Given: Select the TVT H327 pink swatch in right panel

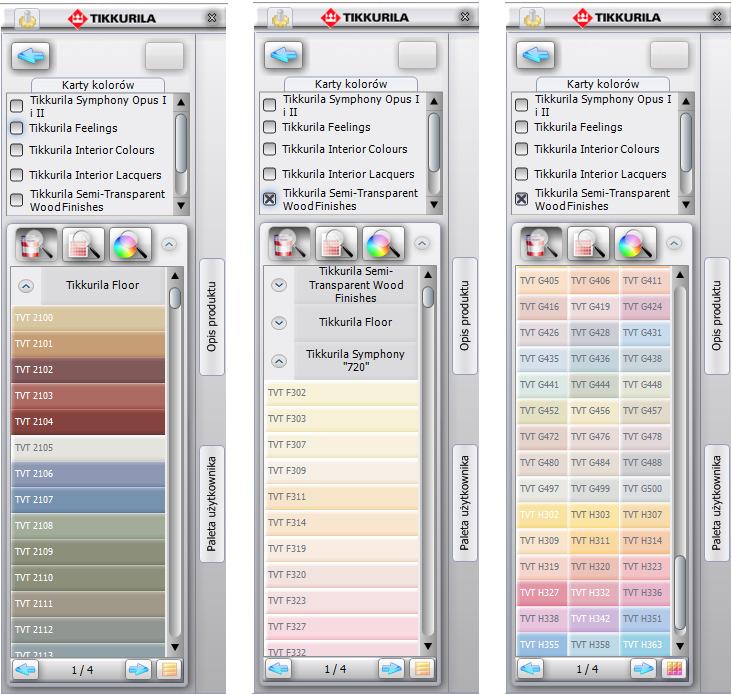Looking at the screenshot, I should 542,593.
